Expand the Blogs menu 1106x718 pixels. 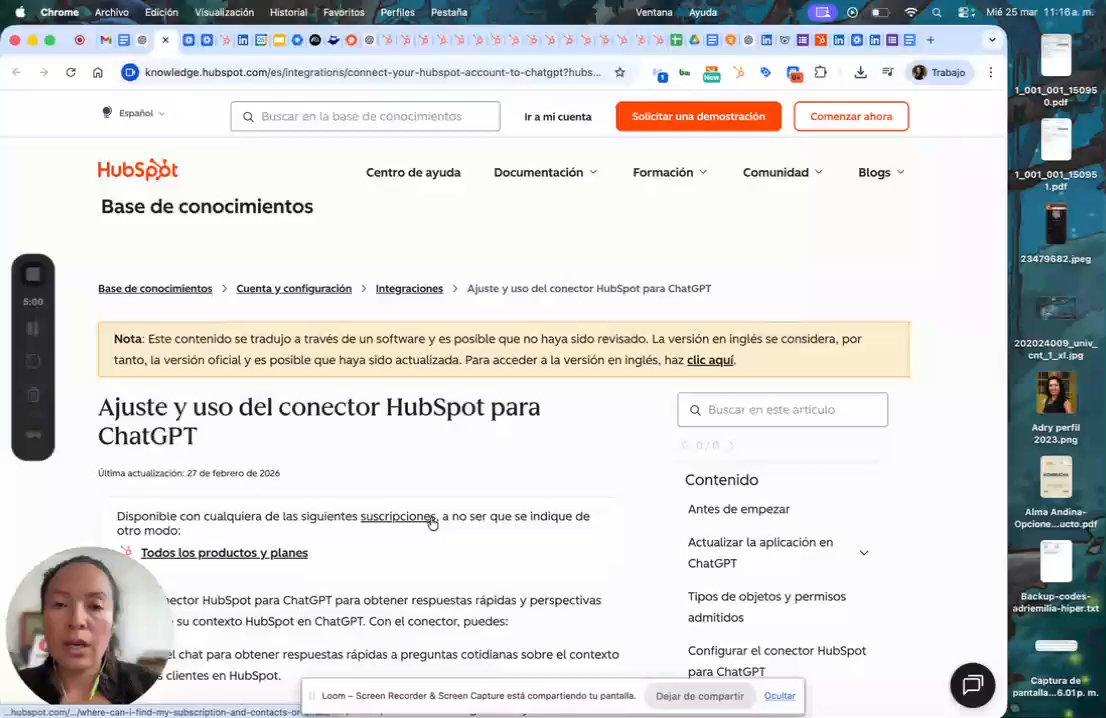click(881, 172)
